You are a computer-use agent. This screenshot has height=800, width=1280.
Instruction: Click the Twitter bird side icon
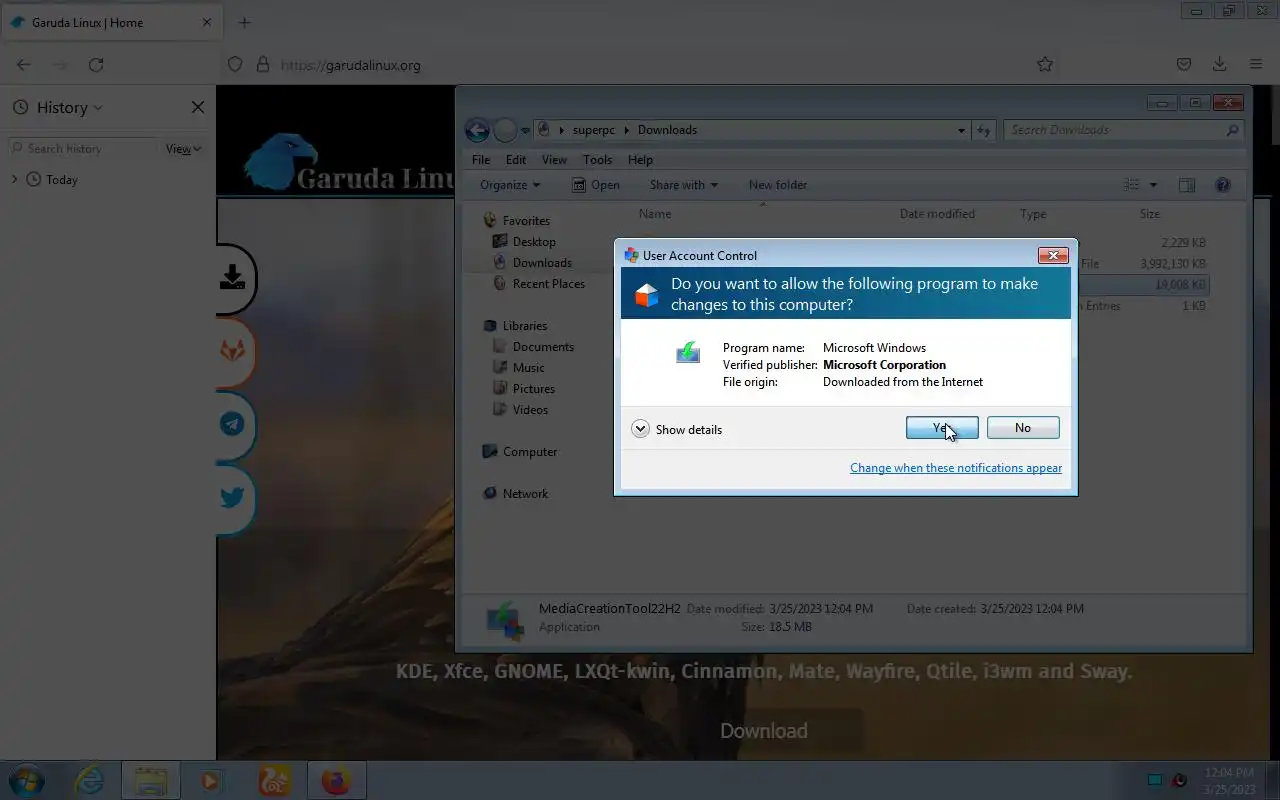click(x=232, y=497)
